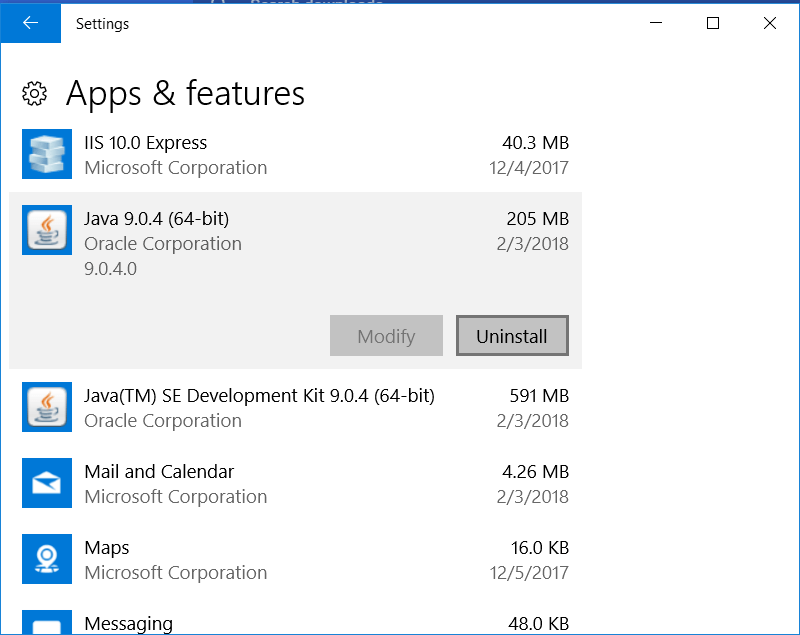800x635 pixels.
Task: Select the Messaging entry
Action: coord(200,623)
